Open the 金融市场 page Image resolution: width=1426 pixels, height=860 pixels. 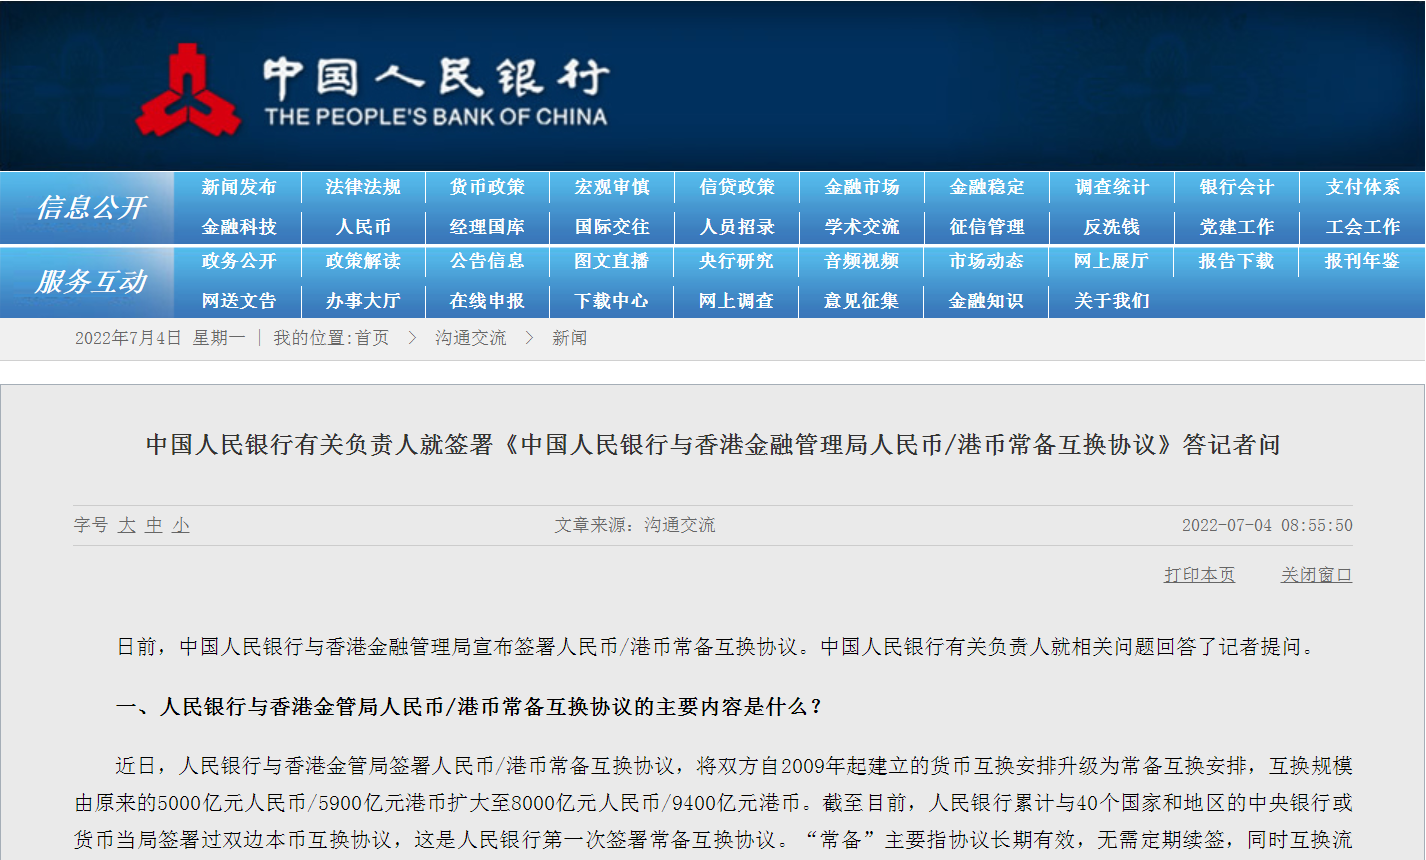(x=861, y=187)
